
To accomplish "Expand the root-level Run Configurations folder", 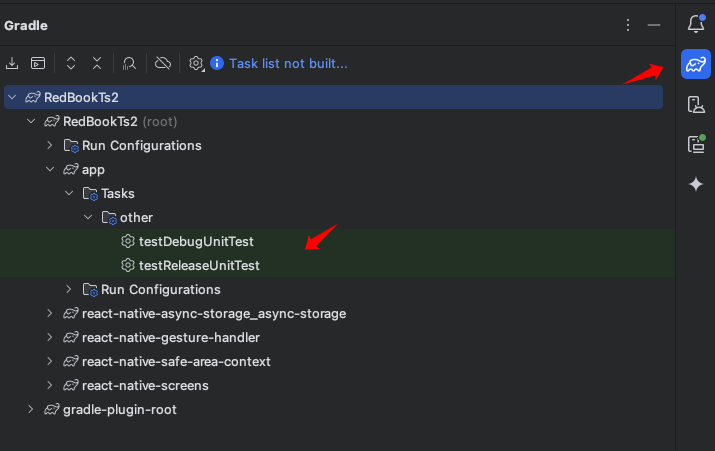I will pos(50,145).
